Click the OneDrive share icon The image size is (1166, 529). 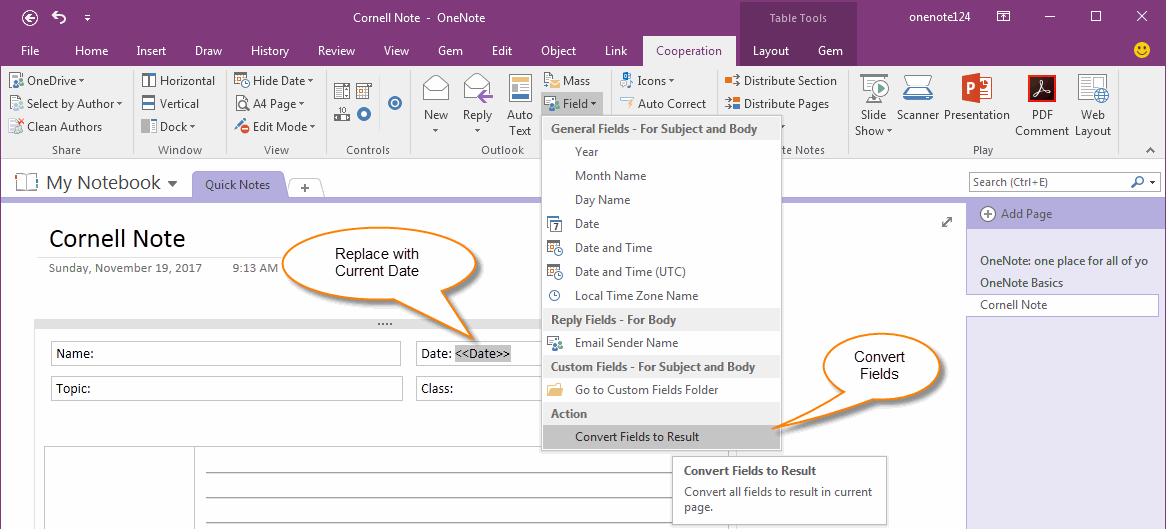click(16, 80)
